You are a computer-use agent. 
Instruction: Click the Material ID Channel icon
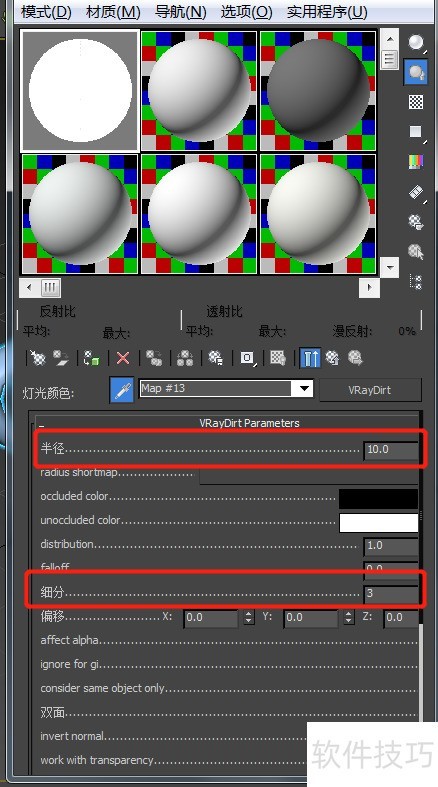[247, 358]
